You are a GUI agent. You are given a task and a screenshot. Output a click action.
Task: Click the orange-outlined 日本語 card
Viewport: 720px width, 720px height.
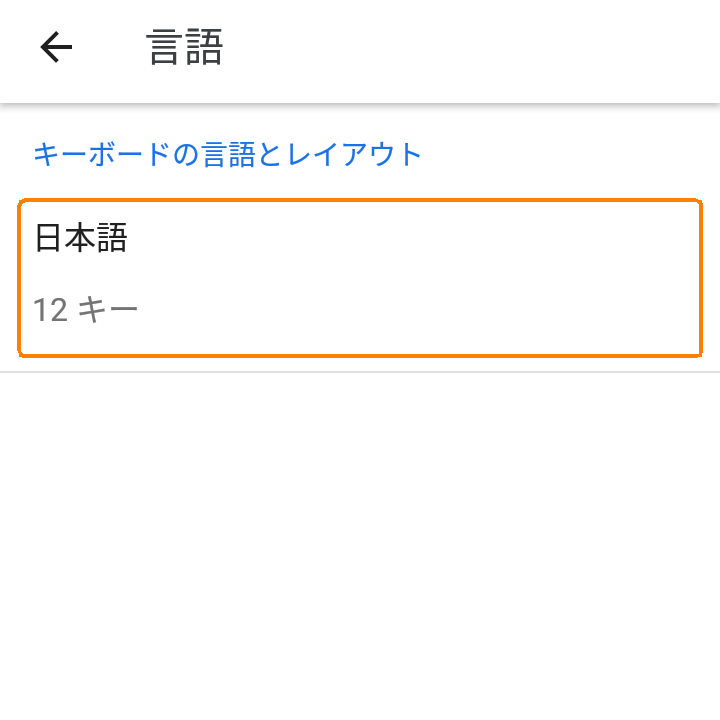point(360,278)
